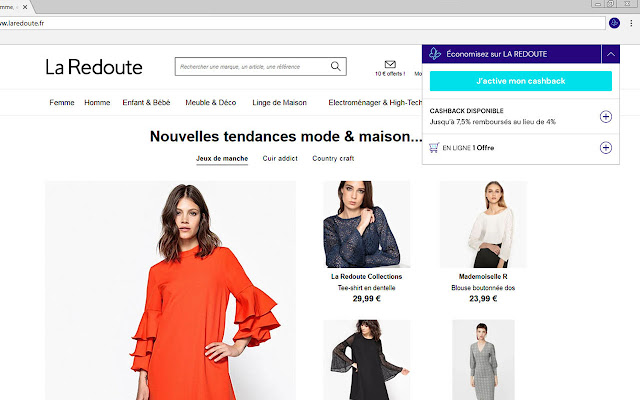Click the 23,99 € price

[x=483, y=299]
